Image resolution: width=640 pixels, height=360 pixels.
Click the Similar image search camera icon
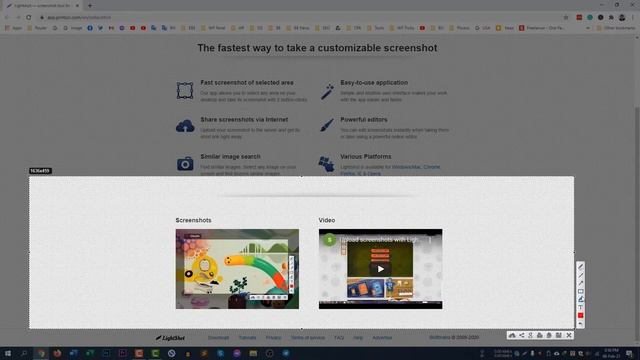tap(185, 164)
